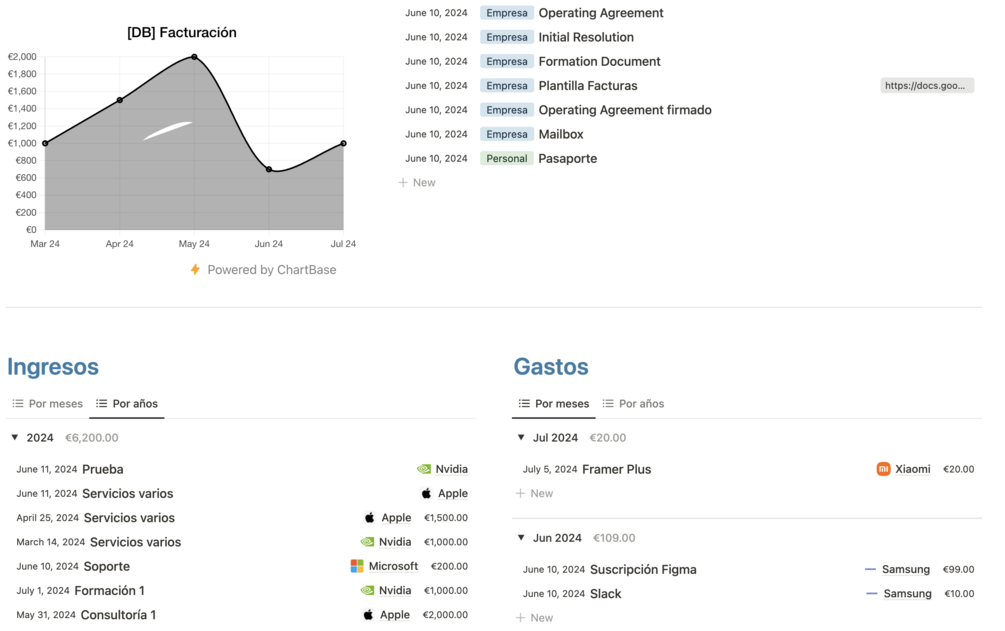Switch Ingresos to Por meses view
The height and width of the screenshot is (631, 1005).
click(x=48, y=404)
